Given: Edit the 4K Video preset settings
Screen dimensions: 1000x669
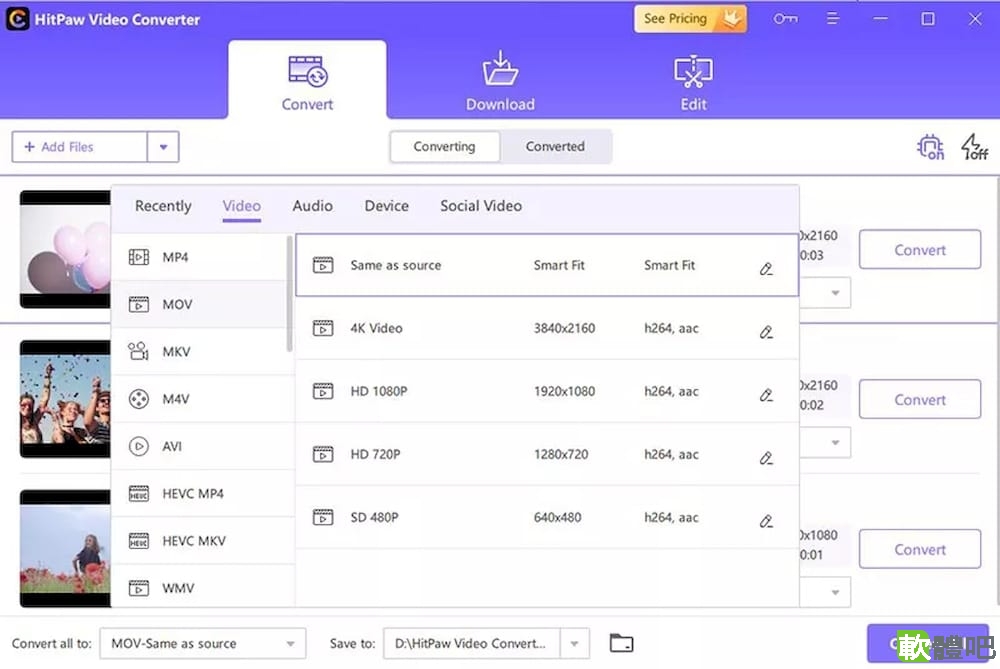Looking at the screenshot, I should tap(766, 332).
